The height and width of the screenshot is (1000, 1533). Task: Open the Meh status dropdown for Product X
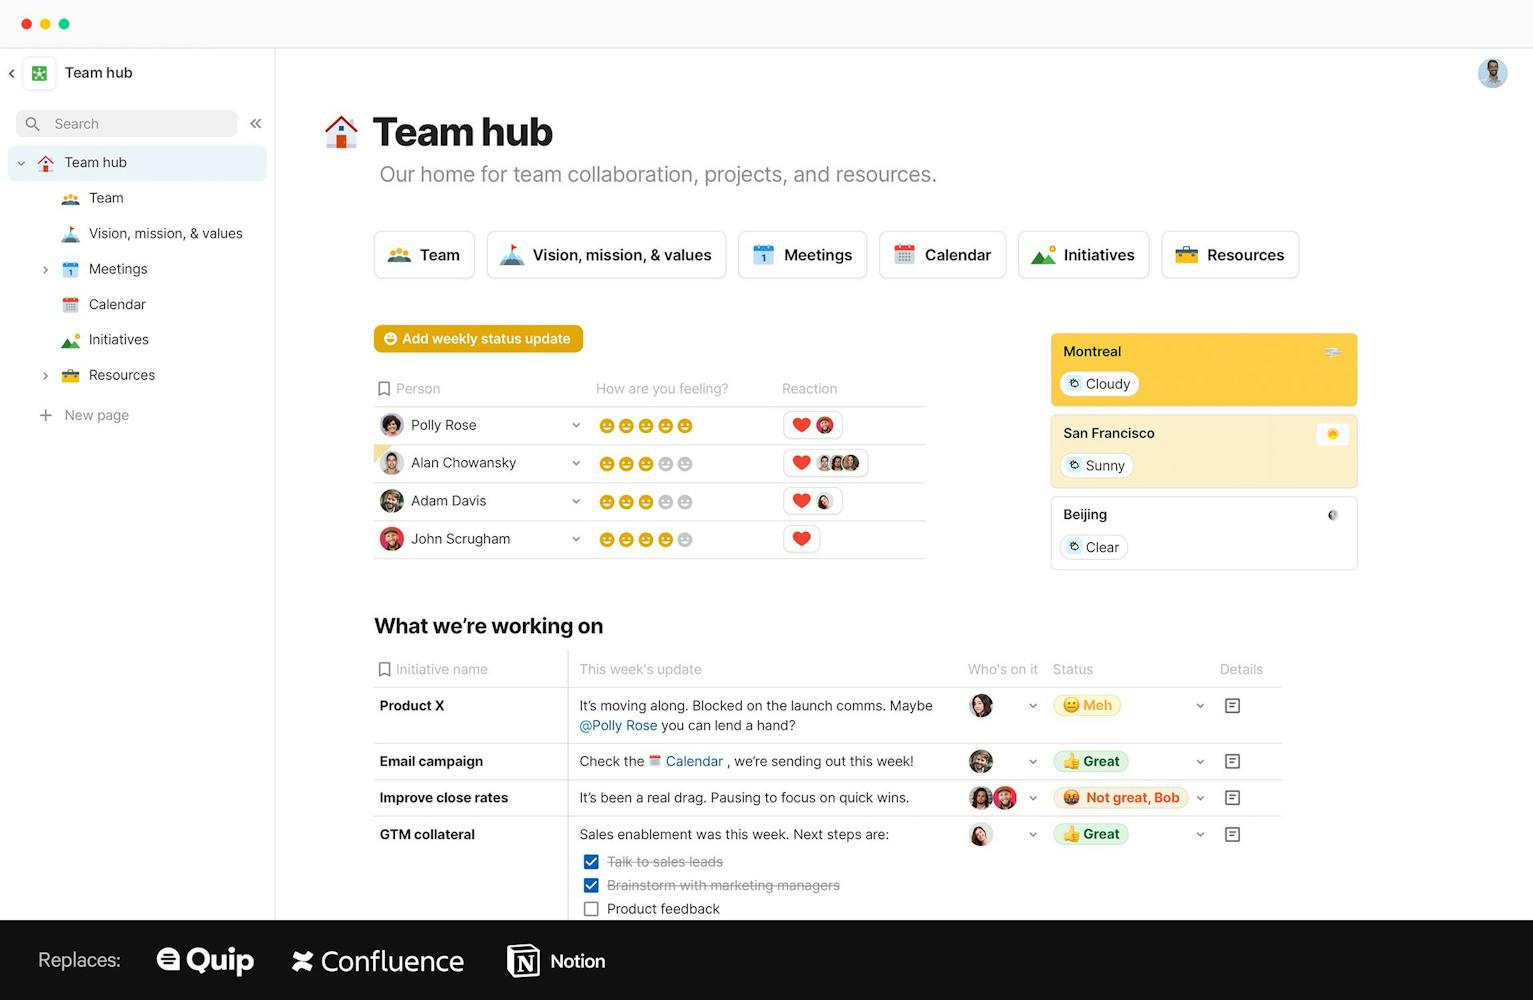tap(1199, 705)
